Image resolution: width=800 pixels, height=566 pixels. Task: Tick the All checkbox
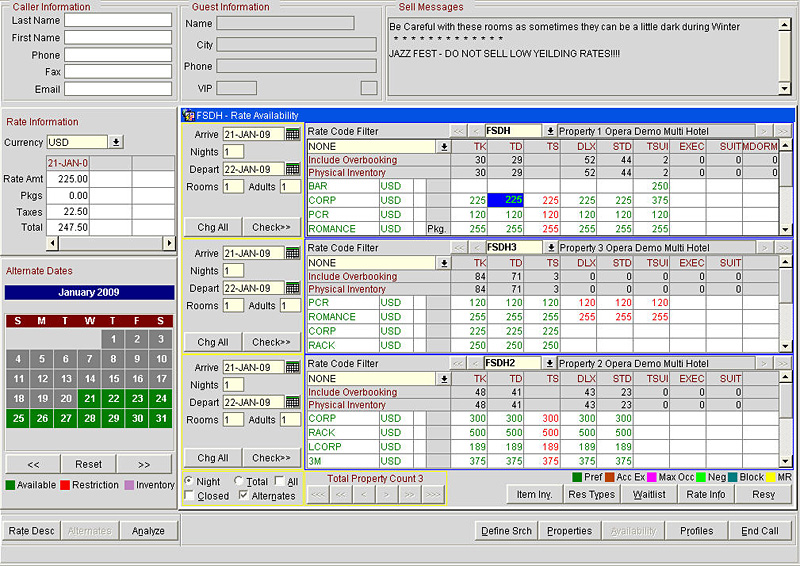(279, 481)
